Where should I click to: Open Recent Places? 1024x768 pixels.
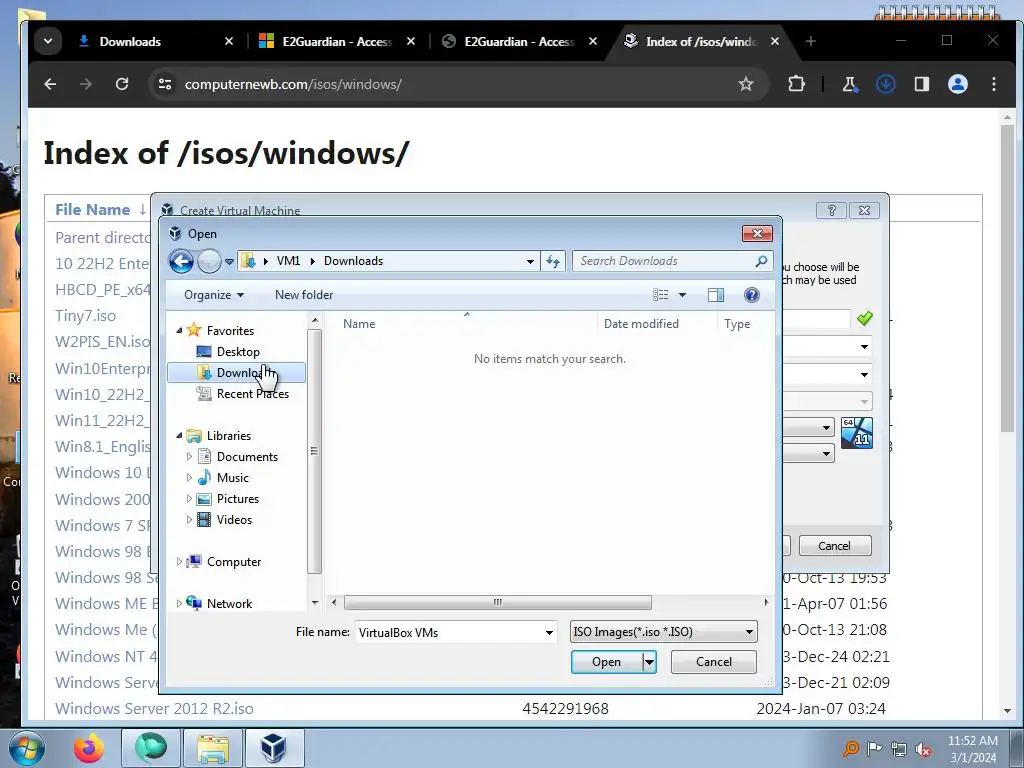[x=252, y=394]
